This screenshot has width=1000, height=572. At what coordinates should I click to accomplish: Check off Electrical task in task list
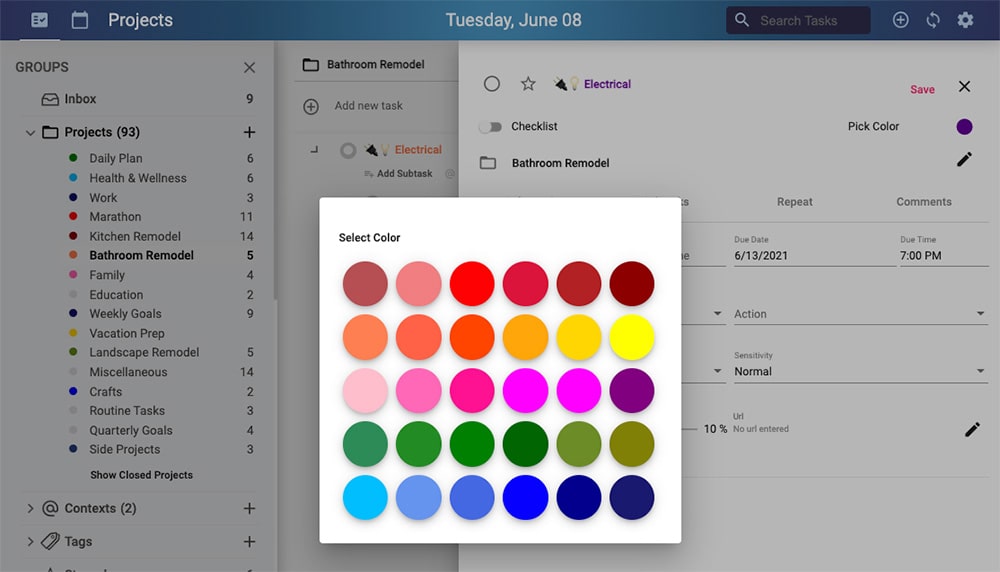348,150
